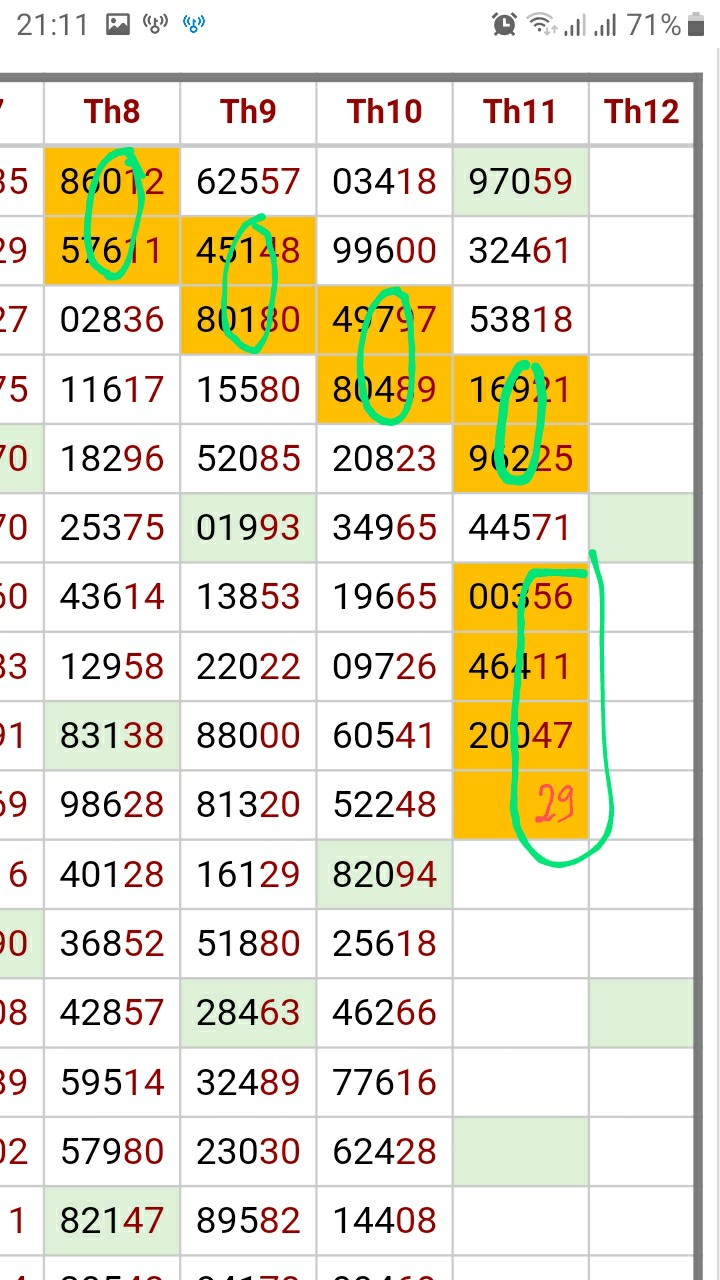Screen dimensions: 720x1280
Task: Click cell 51880 in Th9 column
Action: (248, 943)
